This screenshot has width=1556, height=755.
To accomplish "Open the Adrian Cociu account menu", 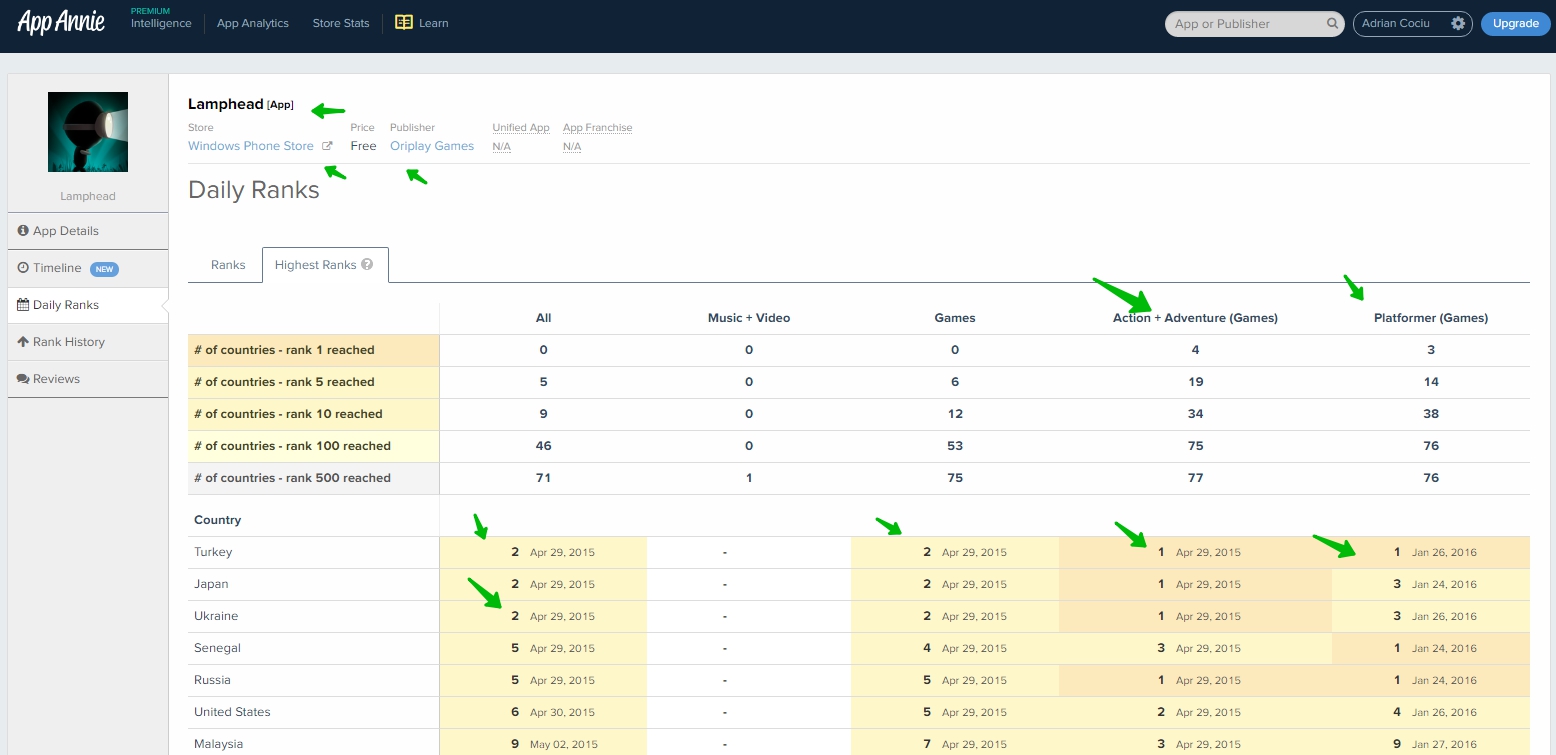I will pos(1399,24).
